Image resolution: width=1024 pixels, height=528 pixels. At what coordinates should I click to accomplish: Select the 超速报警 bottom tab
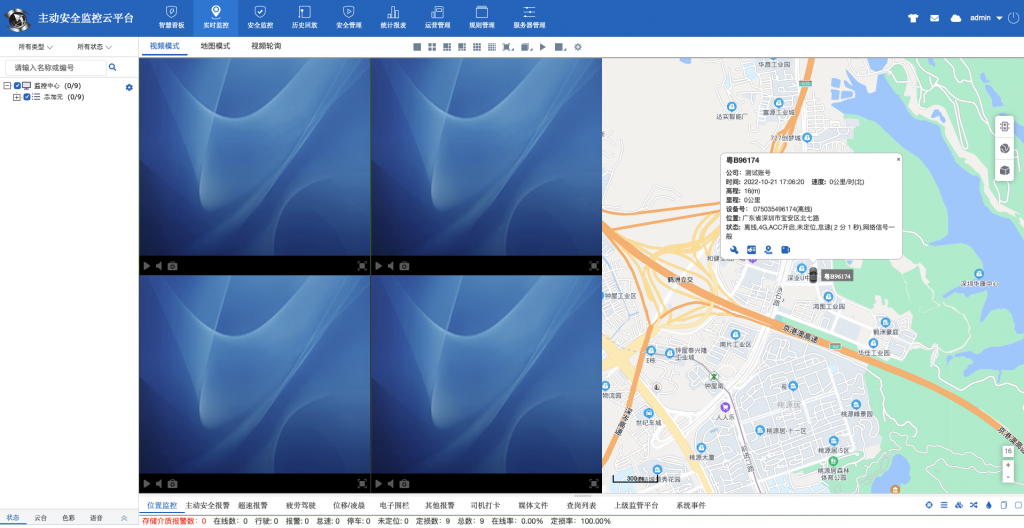pyautogui.click(x=253, y=505)
